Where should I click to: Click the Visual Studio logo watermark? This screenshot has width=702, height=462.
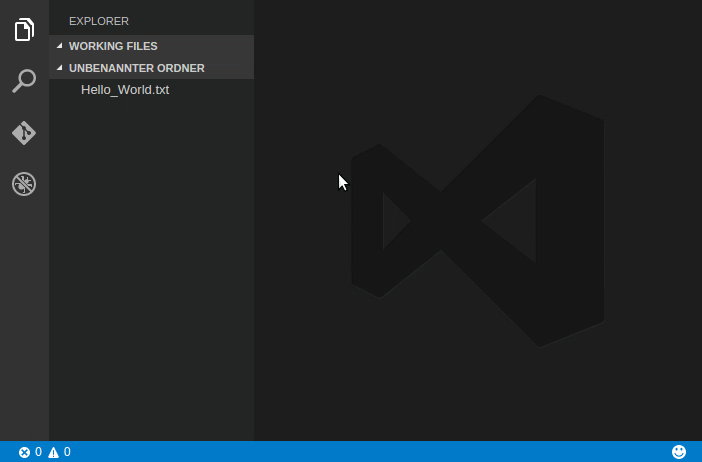pos(477,221)
